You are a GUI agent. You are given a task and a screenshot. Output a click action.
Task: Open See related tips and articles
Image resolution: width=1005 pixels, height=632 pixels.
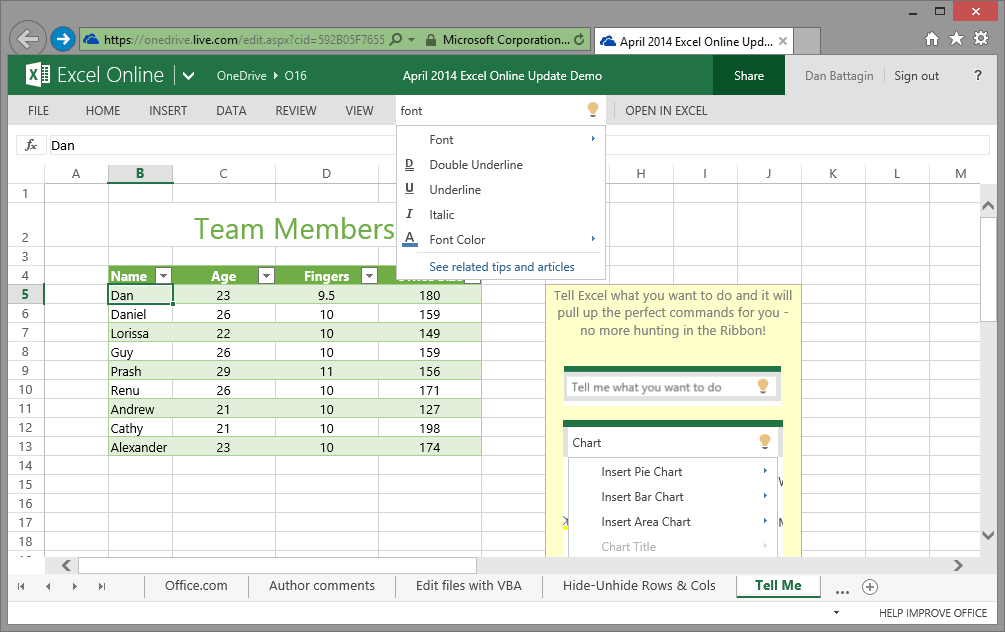coord(500,266)
